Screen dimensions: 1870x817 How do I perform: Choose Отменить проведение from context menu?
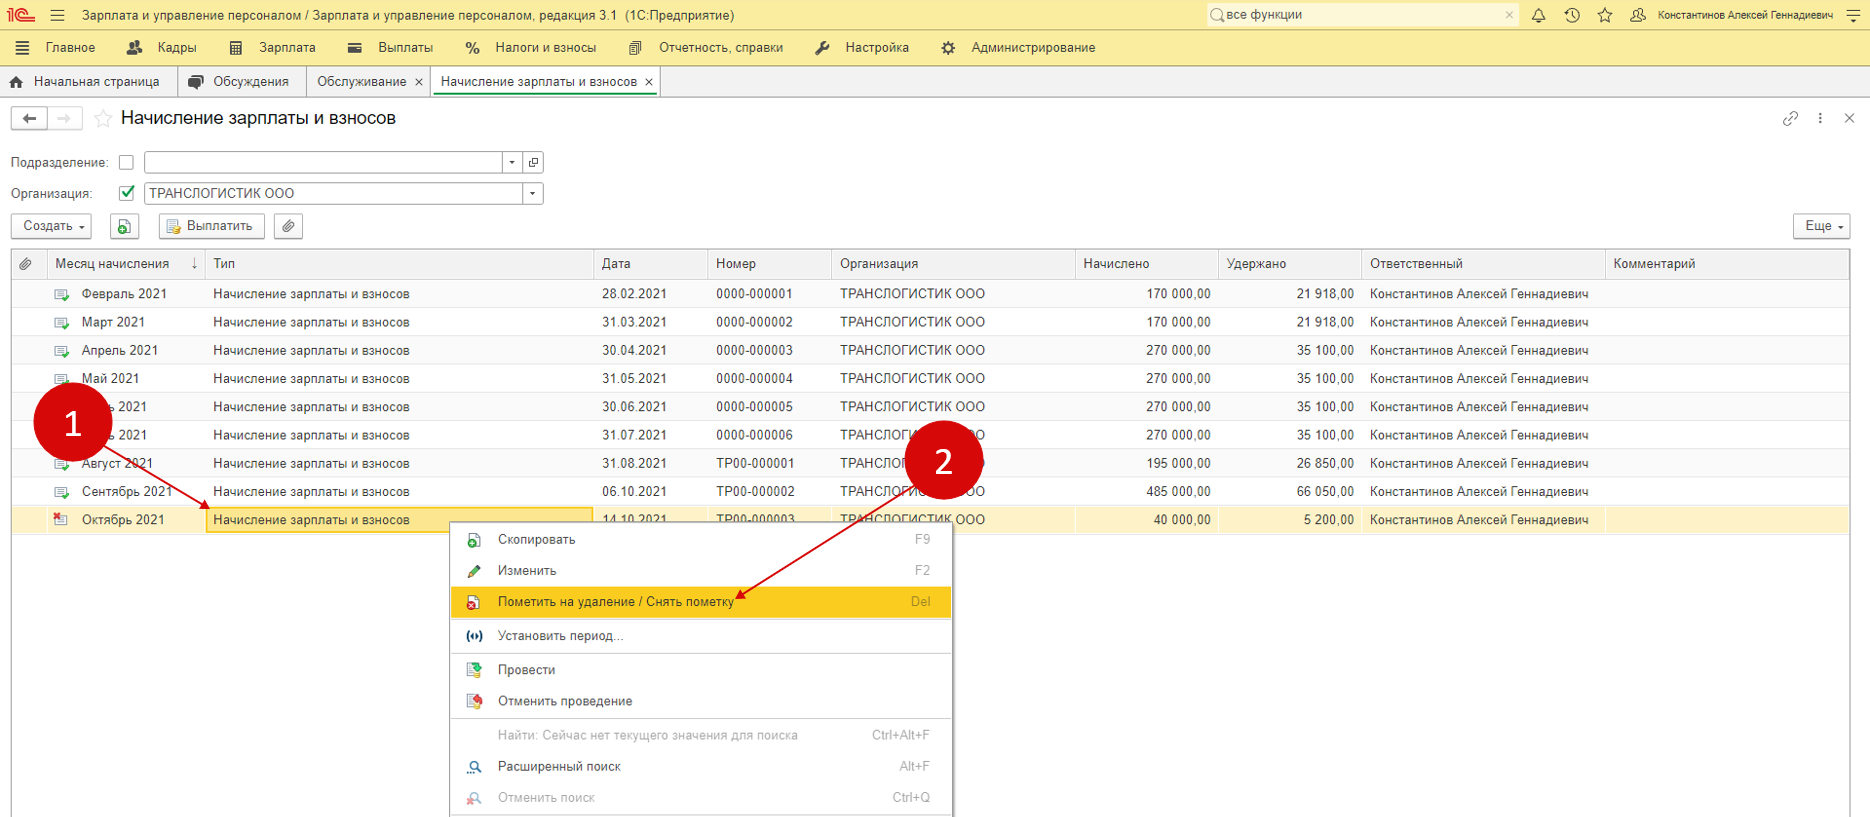(x=564, y=701)
